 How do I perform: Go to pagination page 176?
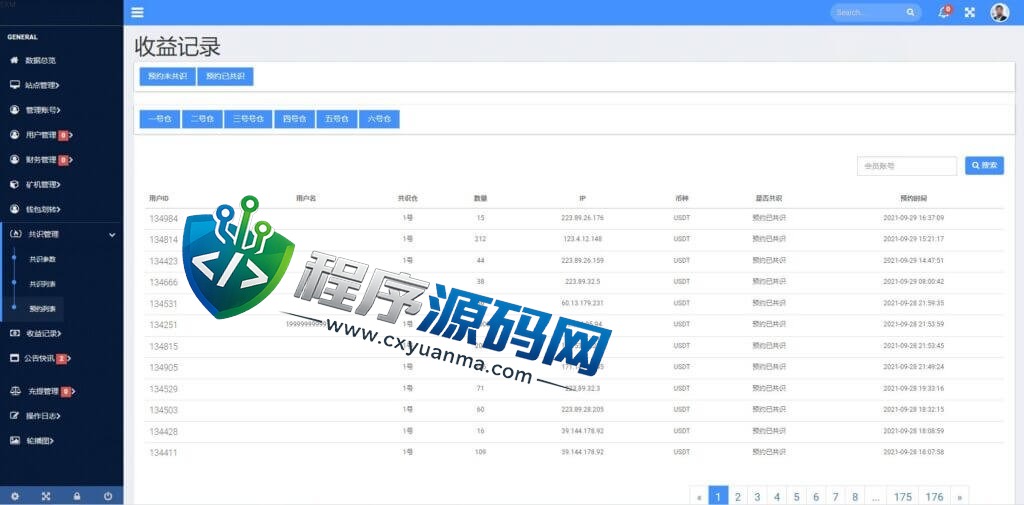pos(935,497)
